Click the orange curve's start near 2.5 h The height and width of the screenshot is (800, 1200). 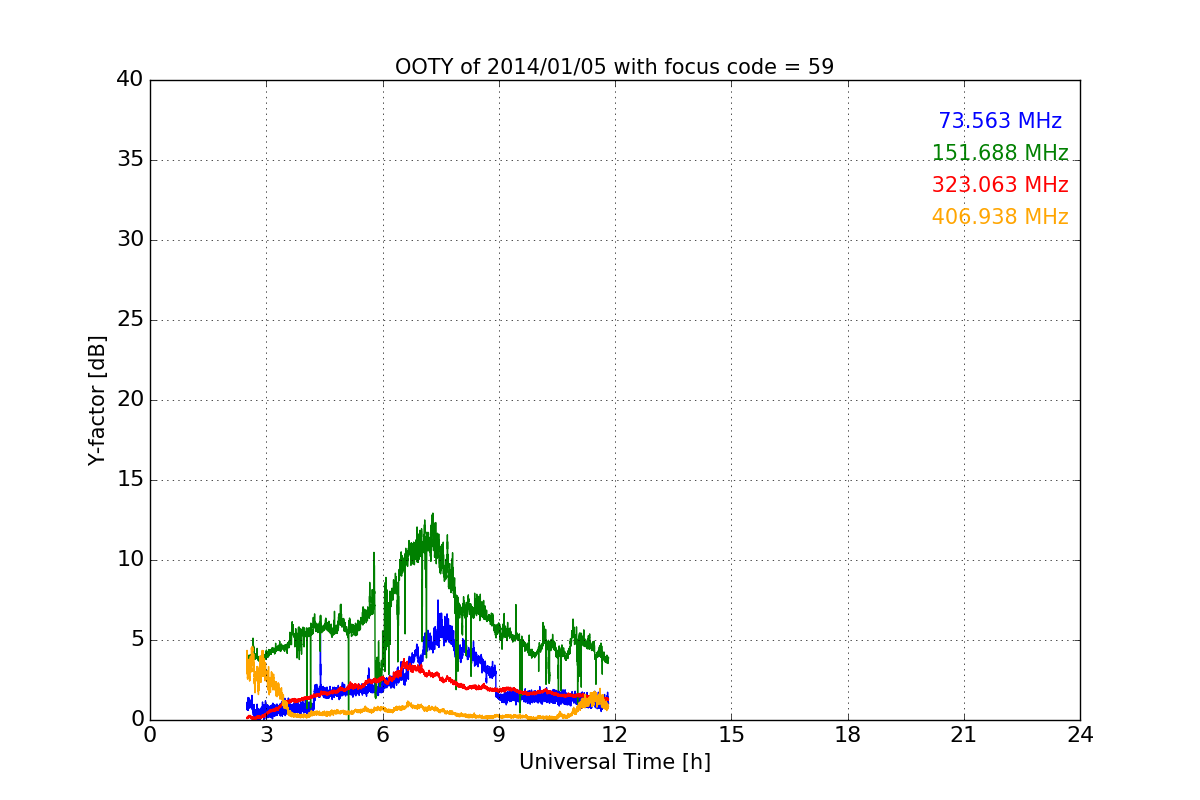pos(247,660)
